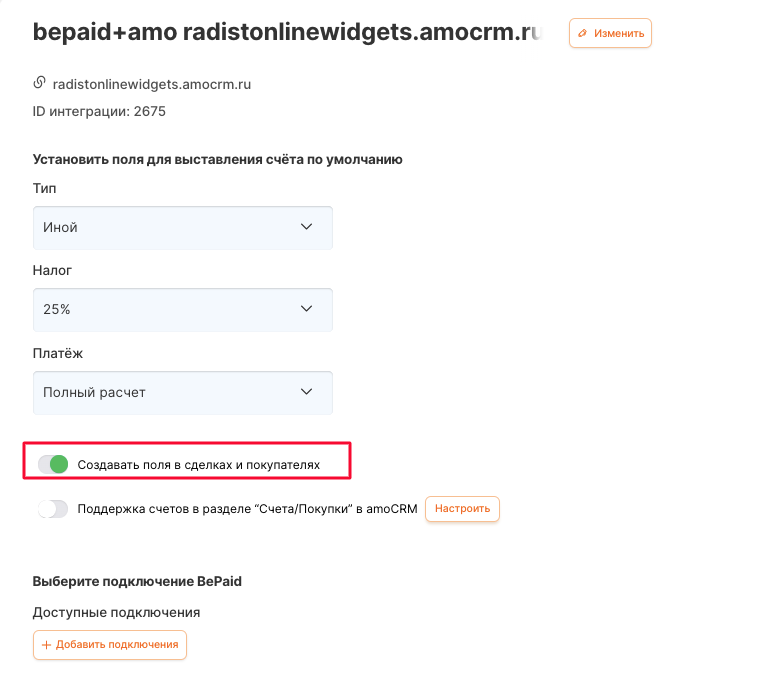Click the chevron arrow in the Налог field

coord(306,310)
